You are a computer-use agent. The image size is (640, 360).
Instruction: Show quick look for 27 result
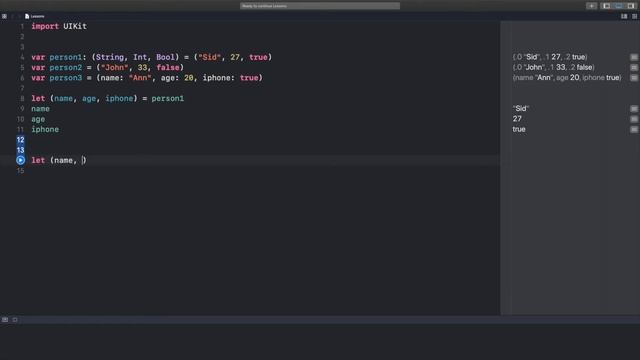click(x=634, y=119)
